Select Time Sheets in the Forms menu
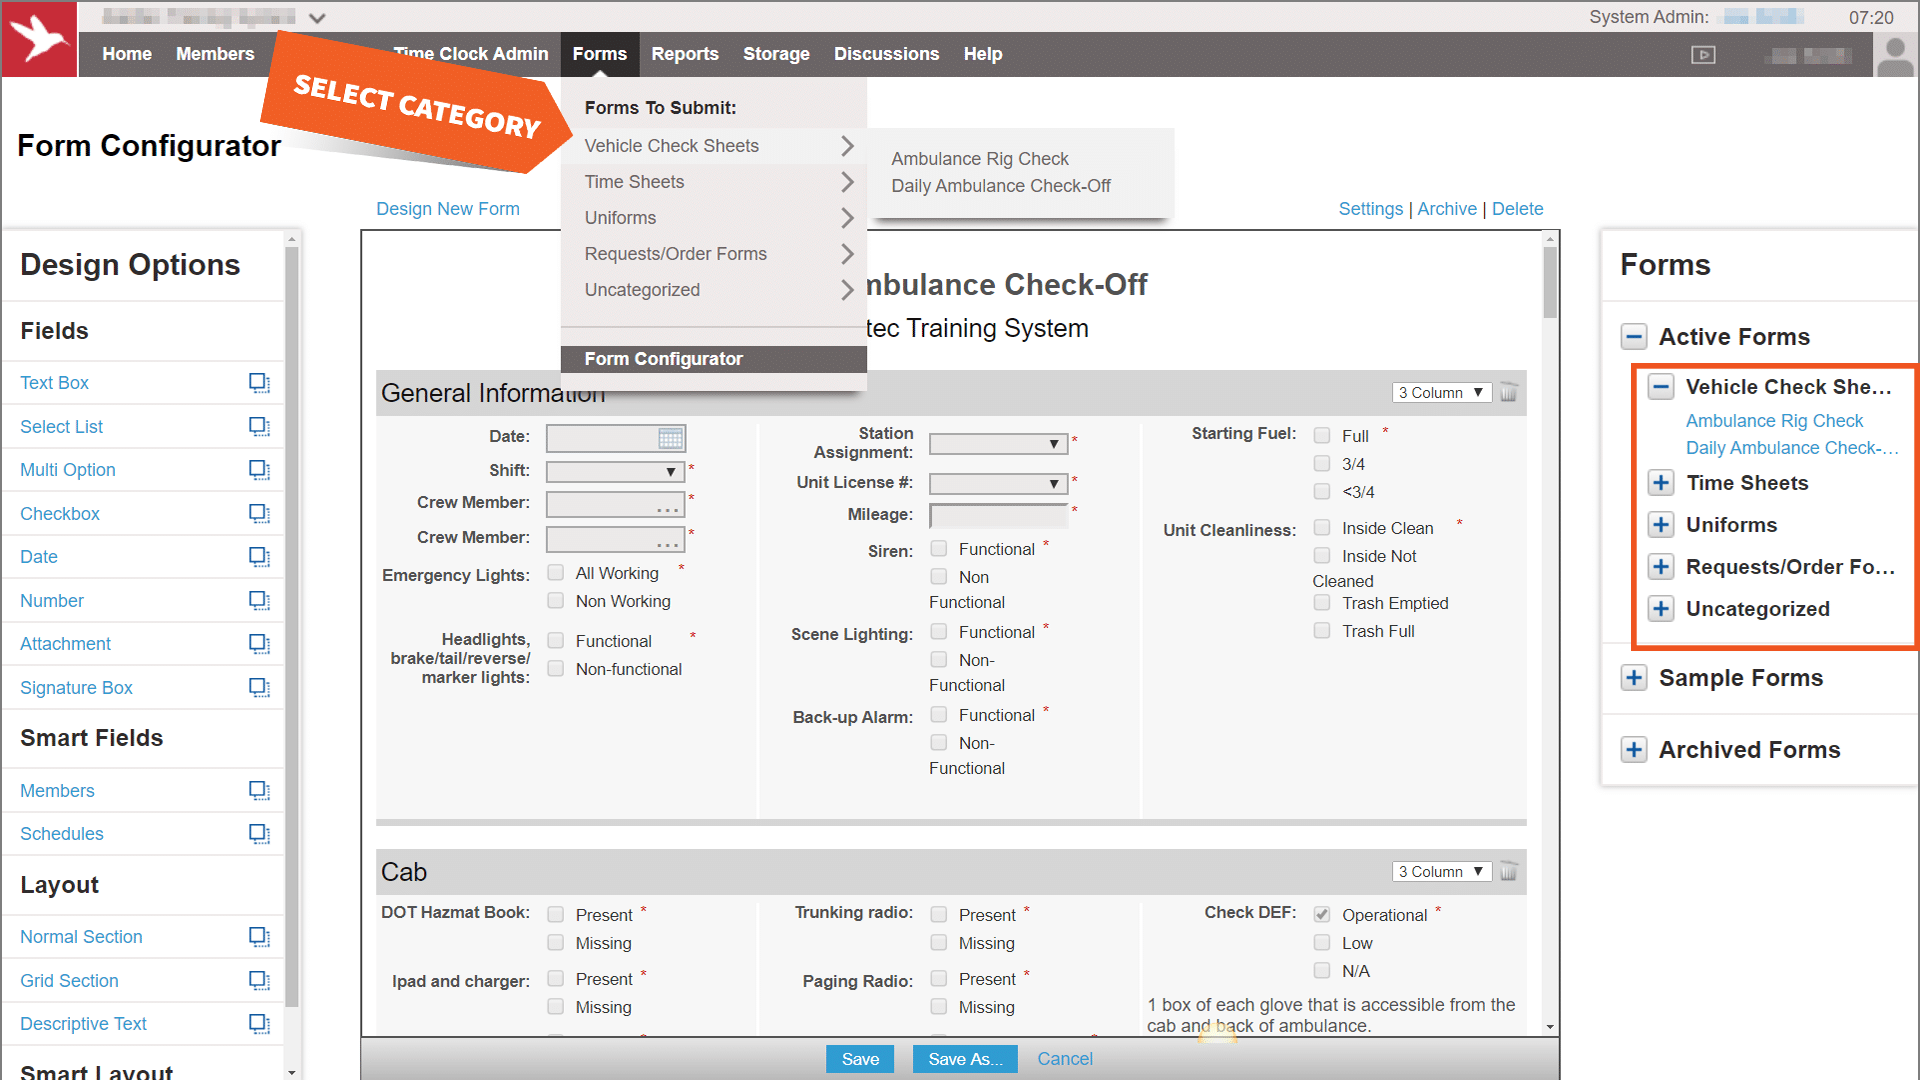Viewport: 1920px width, 1080px height. click(634, 182)
